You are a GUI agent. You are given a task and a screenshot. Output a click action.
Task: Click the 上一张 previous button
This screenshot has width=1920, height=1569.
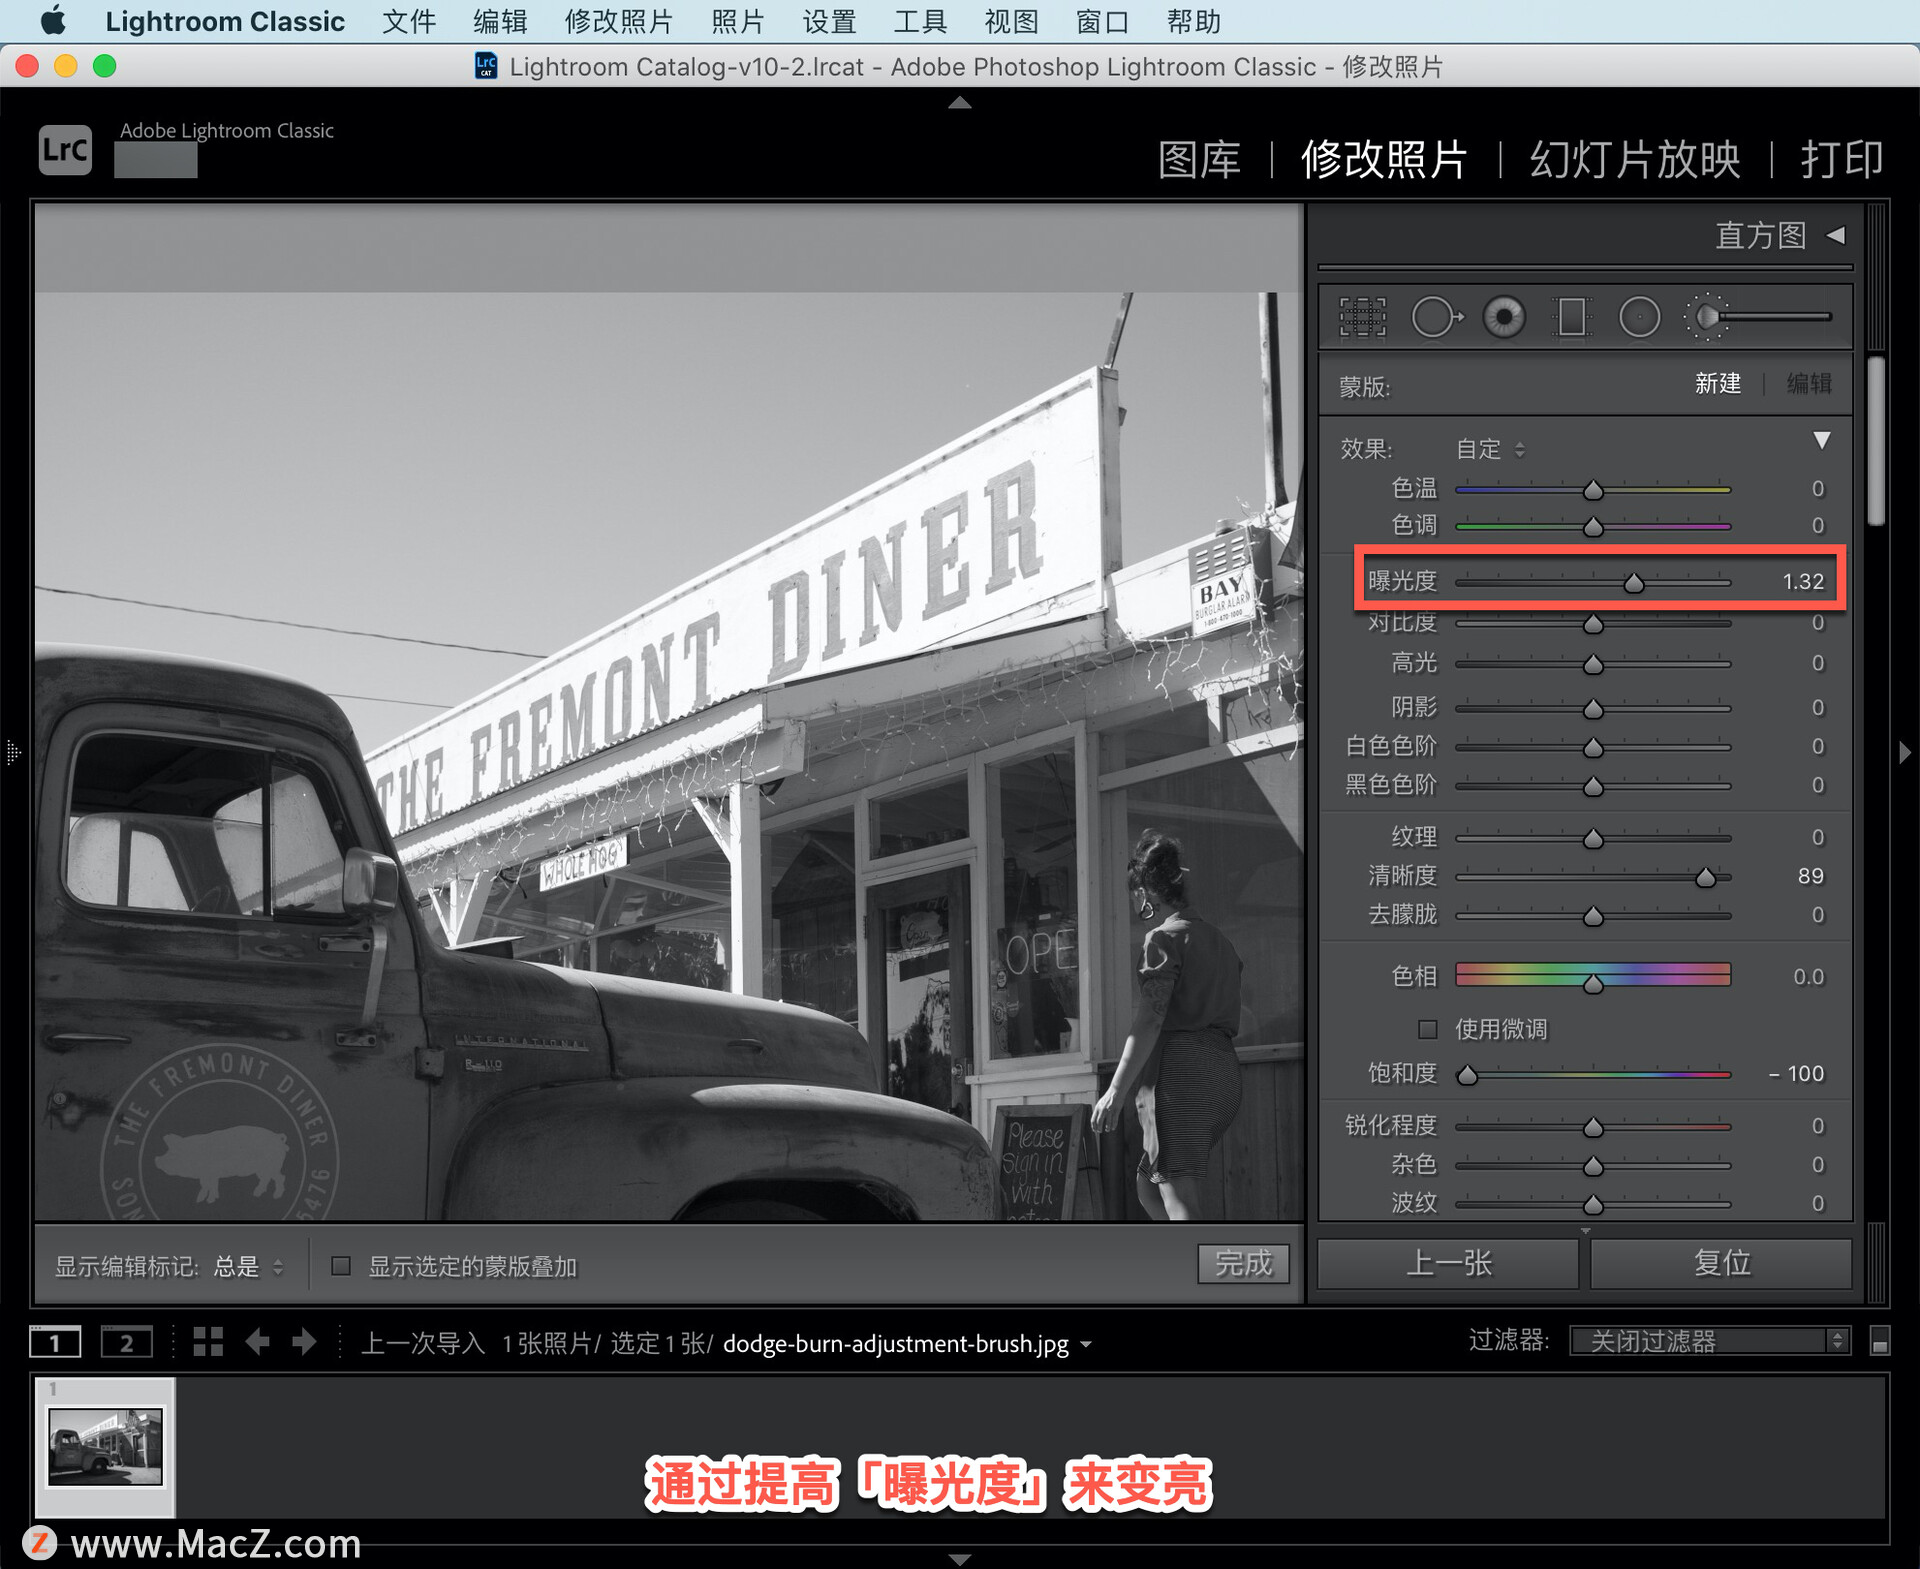pos(1448,1263)
